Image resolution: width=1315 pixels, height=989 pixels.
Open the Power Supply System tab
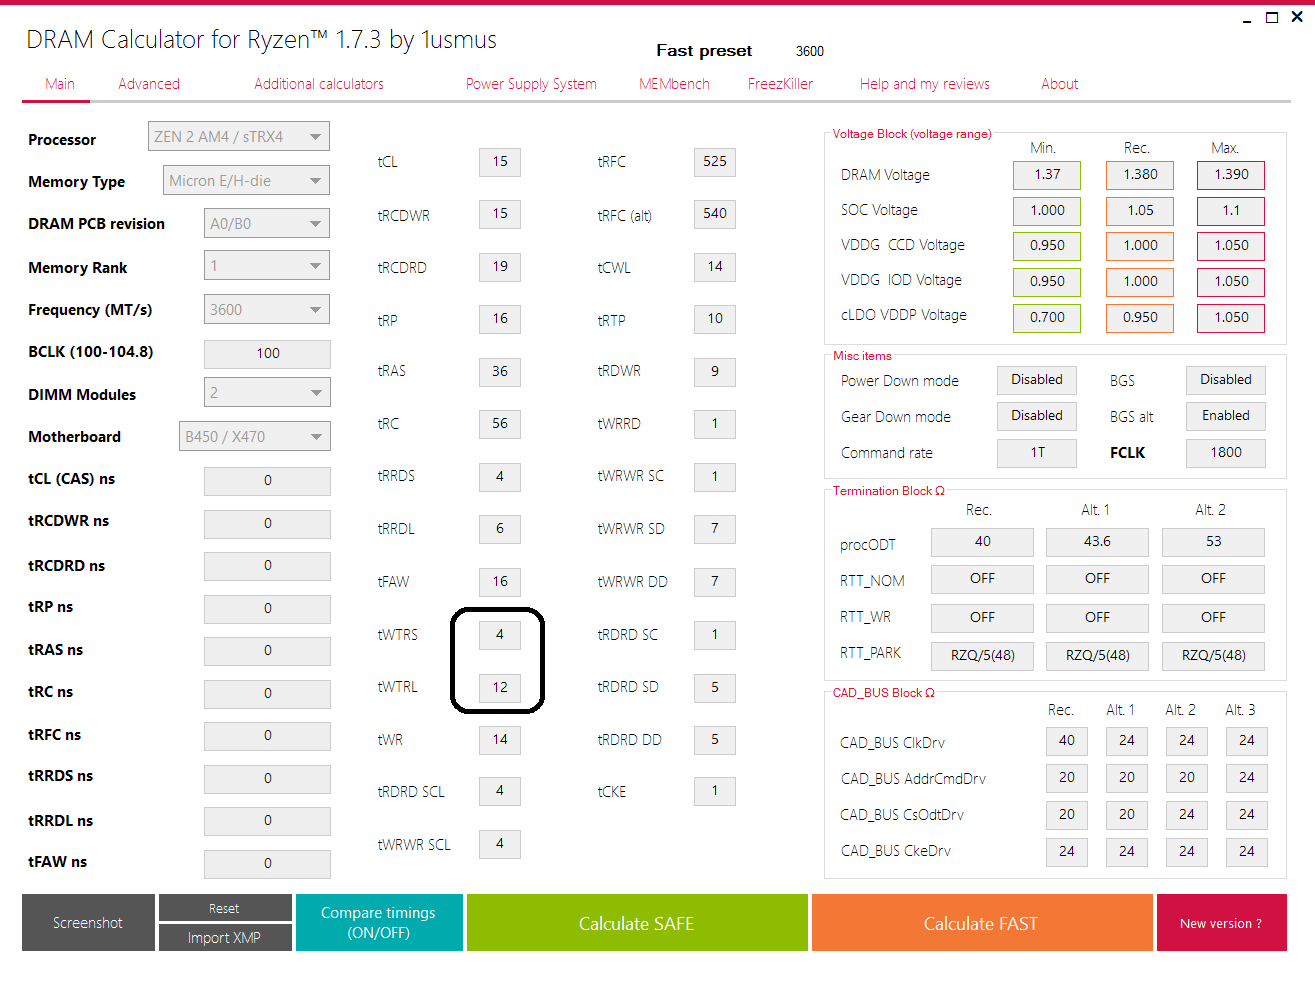531,84
